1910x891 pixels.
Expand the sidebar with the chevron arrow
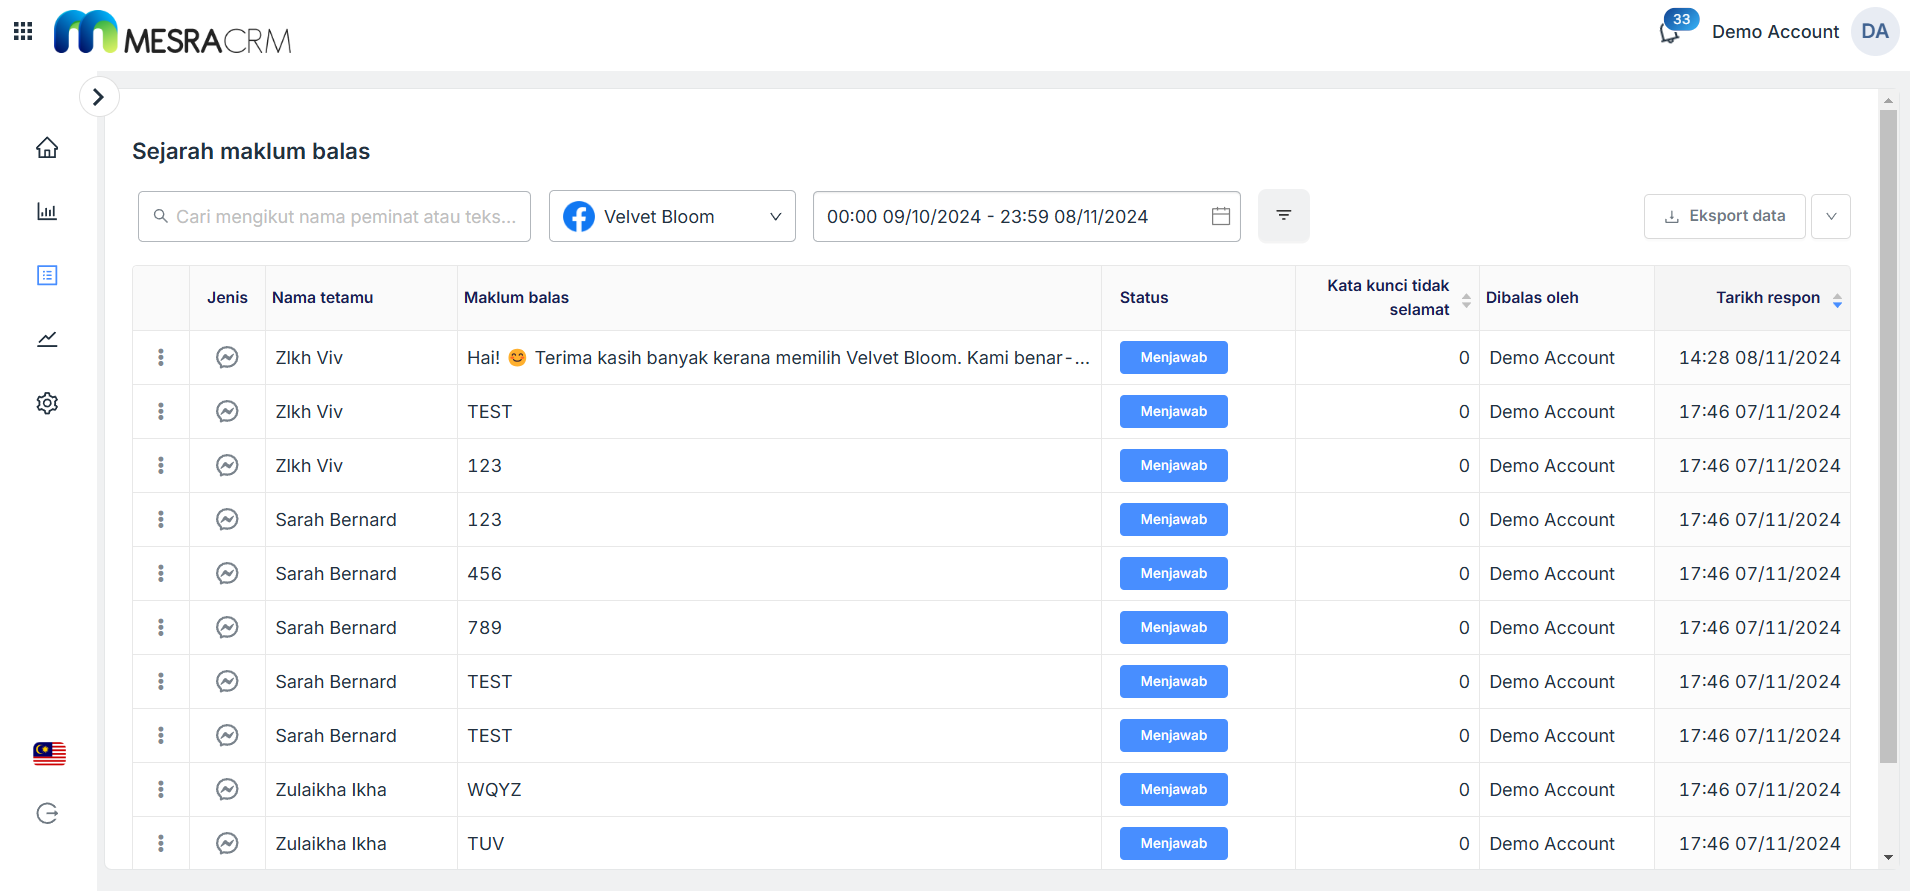pos(98,97)
